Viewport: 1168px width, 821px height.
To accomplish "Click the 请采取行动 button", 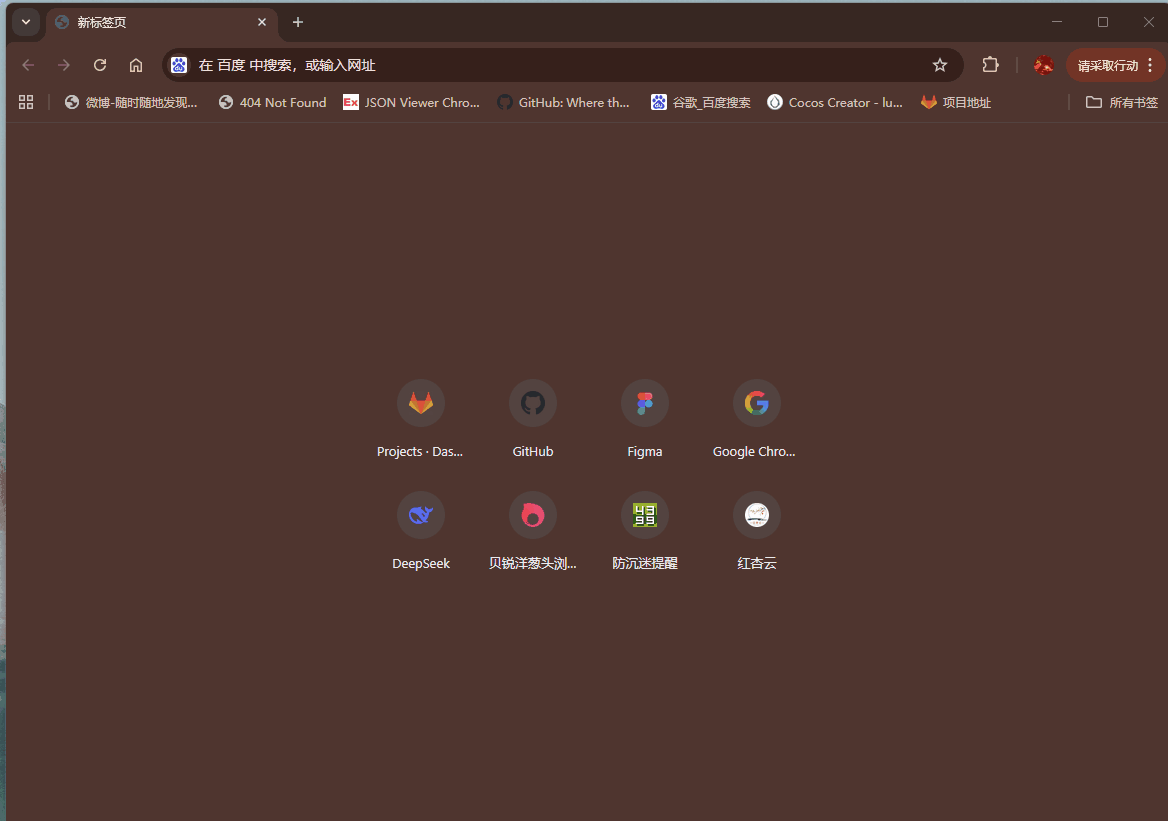I will [1107, 66].
